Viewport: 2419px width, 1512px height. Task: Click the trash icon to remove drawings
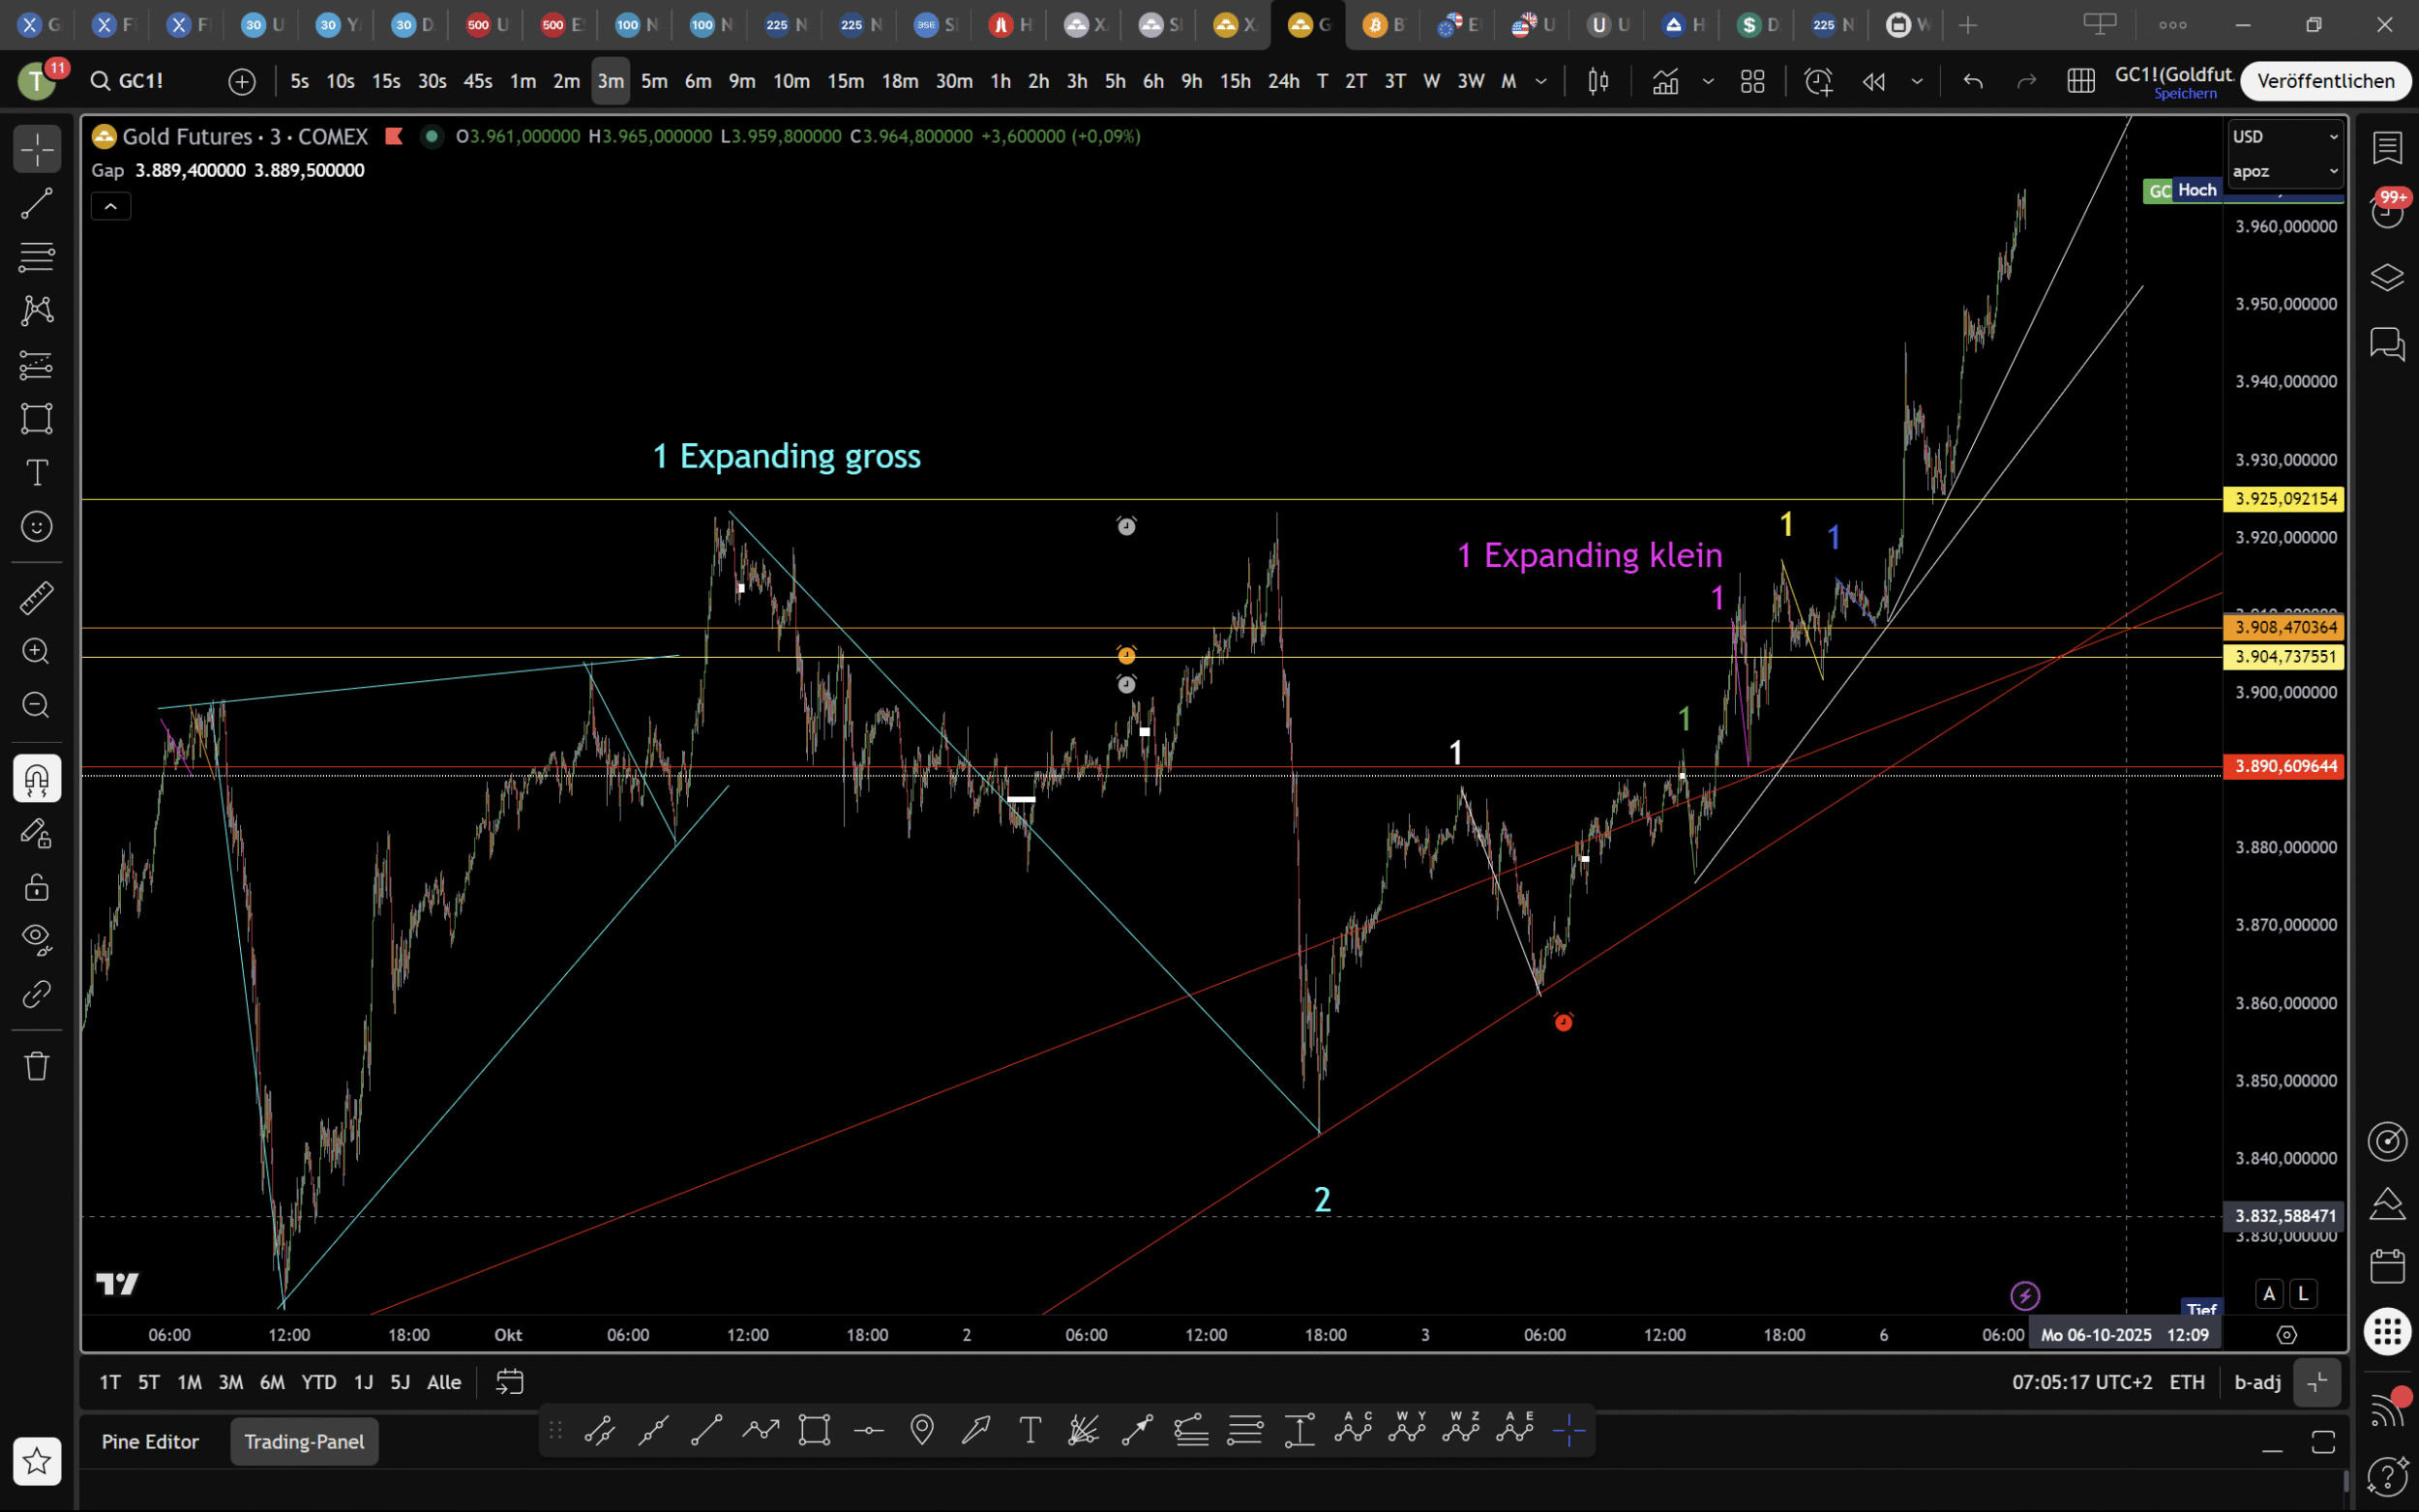(x=37, y=1065)
